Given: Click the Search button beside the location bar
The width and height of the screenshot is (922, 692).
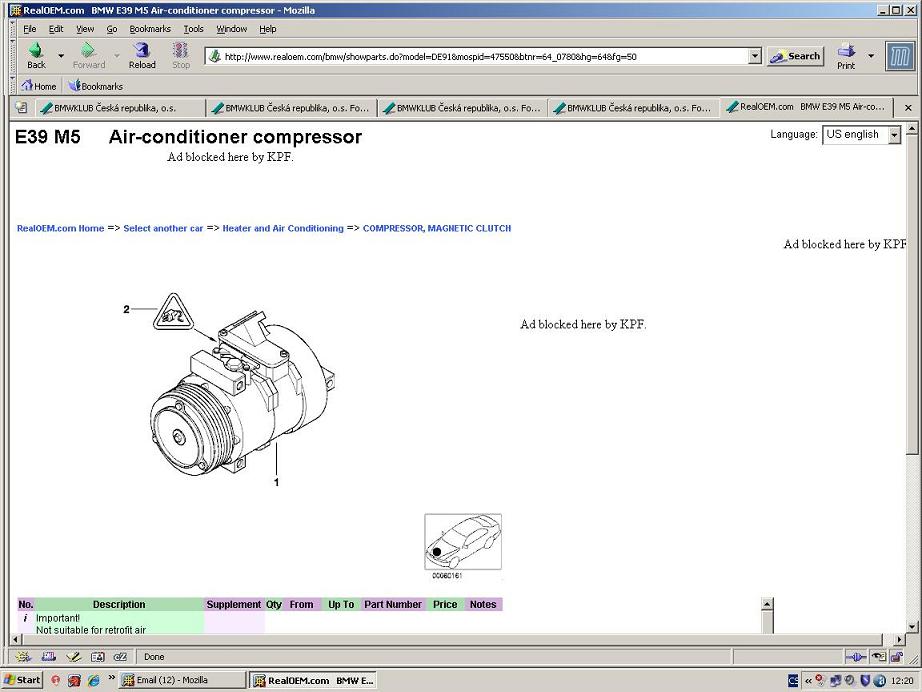Looking at the screenshot, I should click(x=796, y=56).
